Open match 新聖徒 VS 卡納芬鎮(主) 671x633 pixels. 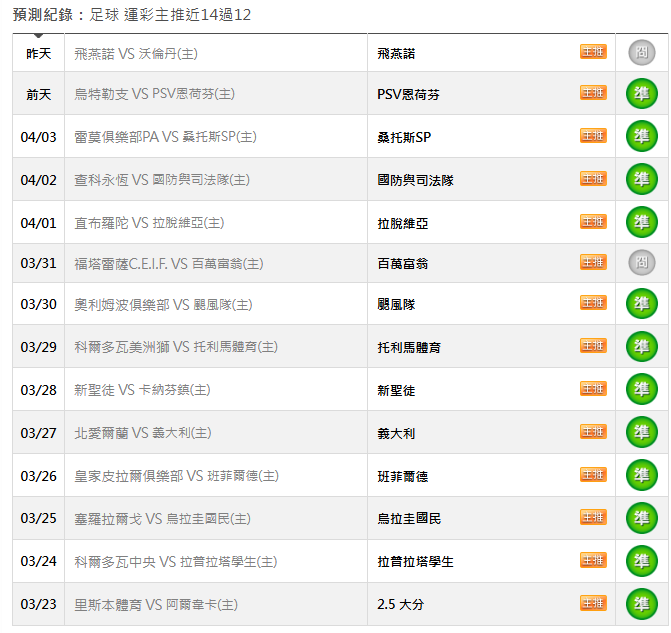(x=142, y=390)
